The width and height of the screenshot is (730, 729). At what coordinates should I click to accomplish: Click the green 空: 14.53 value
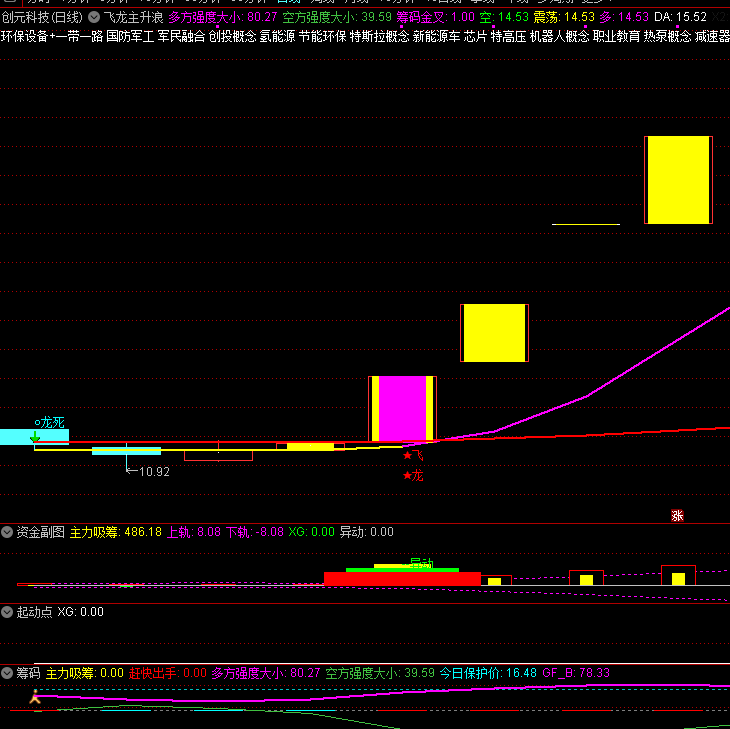[x=504, y=18]
